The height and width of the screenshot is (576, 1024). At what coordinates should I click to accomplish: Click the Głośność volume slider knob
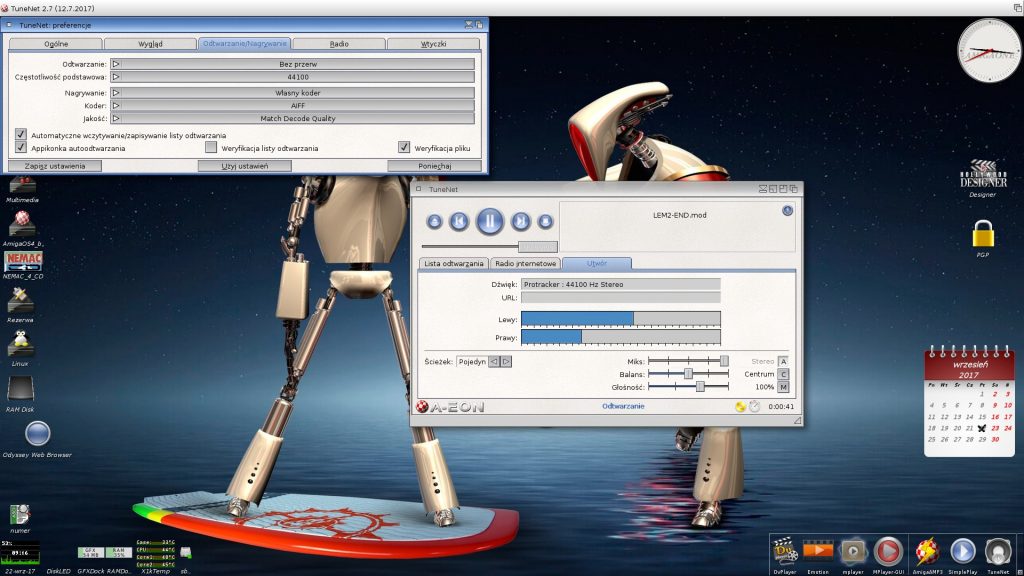[x=700, y=387]
